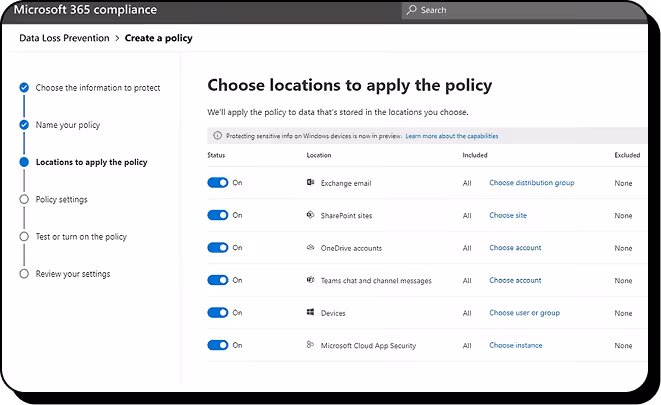Image resolution: width=661 pixels, height=405 pixels.
Task: Click the Location column header
Action: [319, 155]
